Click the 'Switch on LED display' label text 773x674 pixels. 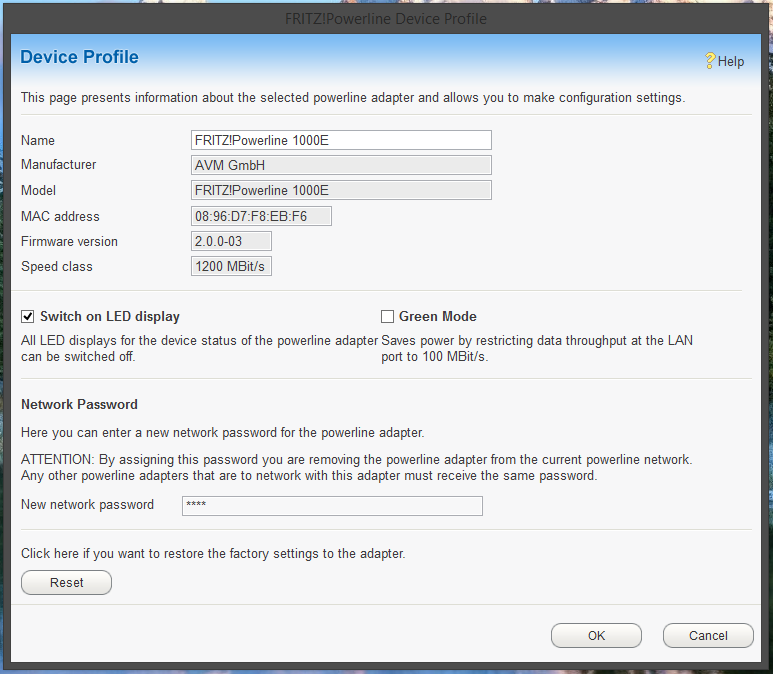point(110,317)
